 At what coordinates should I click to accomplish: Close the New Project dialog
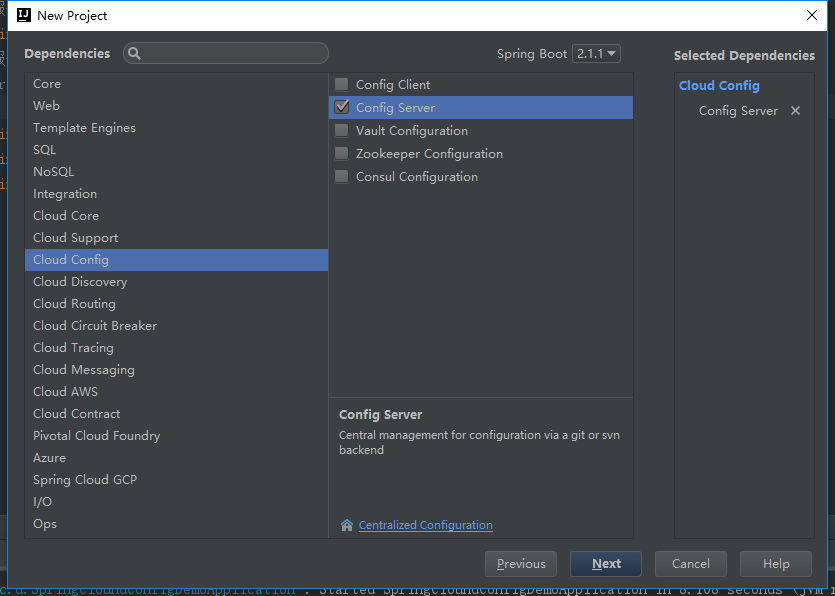pos(812,15)
